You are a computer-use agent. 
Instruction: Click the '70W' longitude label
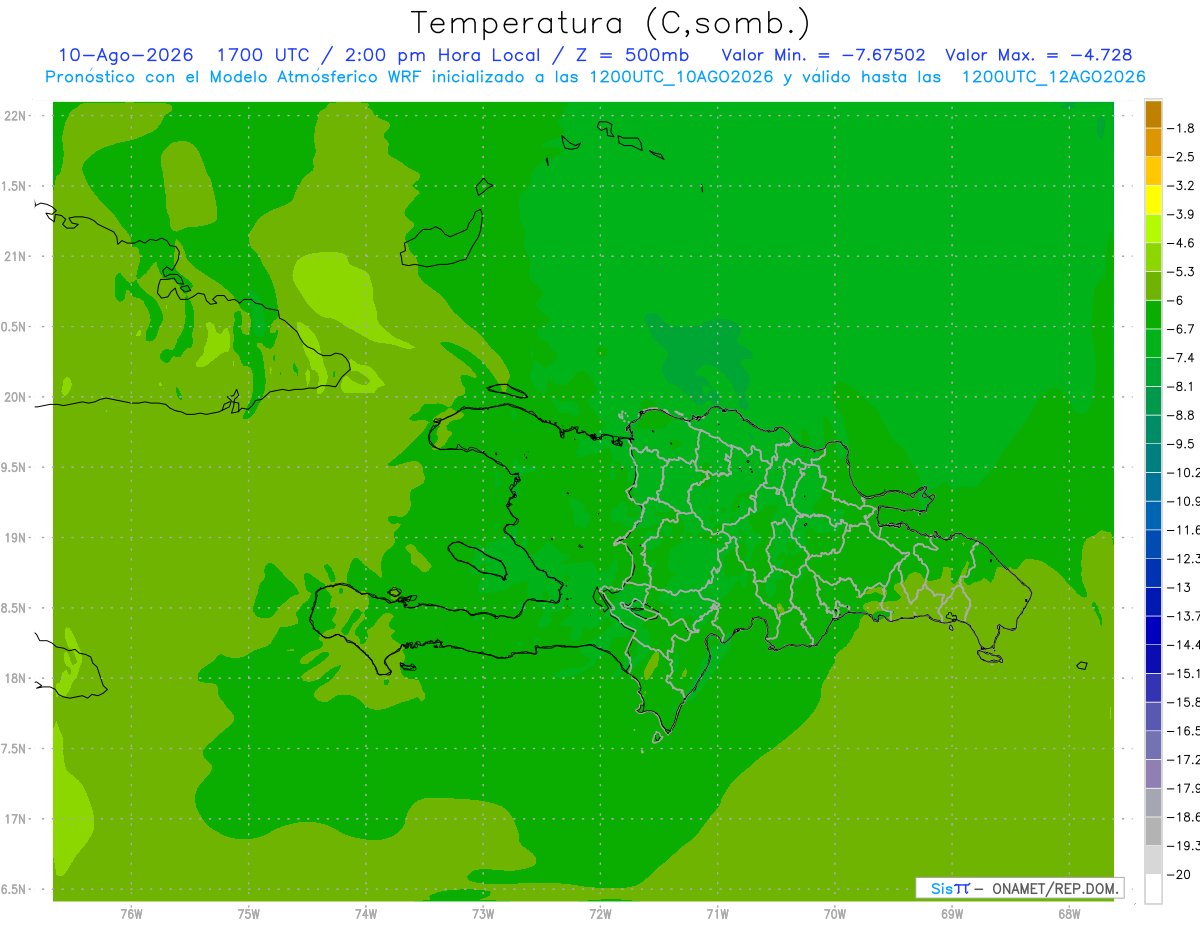coord(835,914)
